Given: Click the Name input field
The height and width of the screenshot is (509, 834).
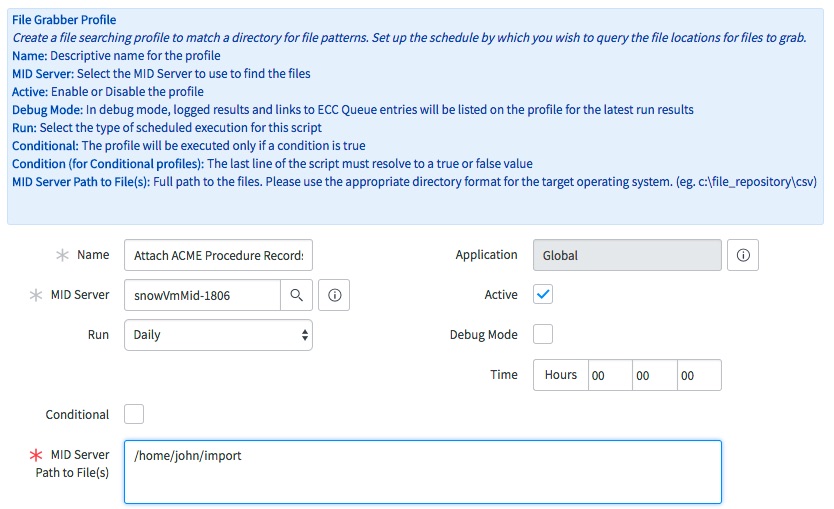Looking at the screenshot, I should pyautogui.click(x=218, y=255).
